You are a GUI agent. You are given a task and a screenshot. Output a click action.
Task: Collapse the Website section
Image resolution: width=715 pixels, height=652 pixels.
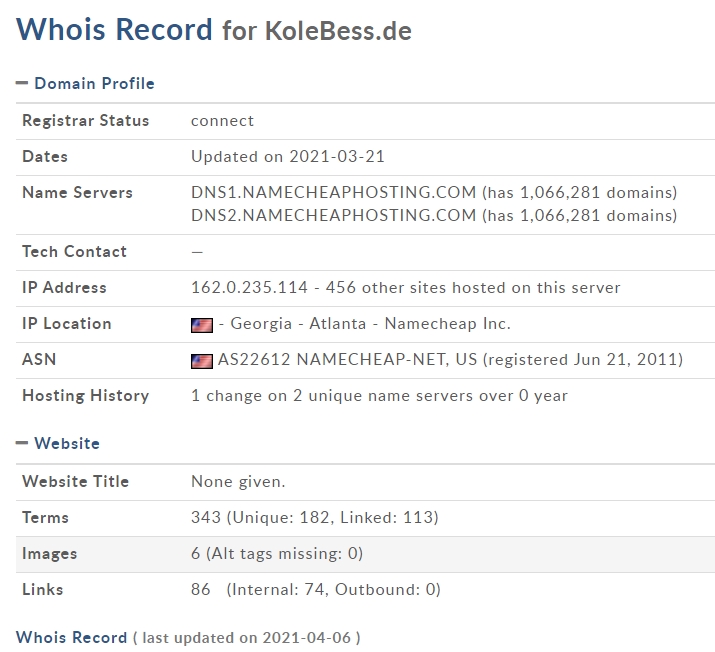(x=21, y=443)
